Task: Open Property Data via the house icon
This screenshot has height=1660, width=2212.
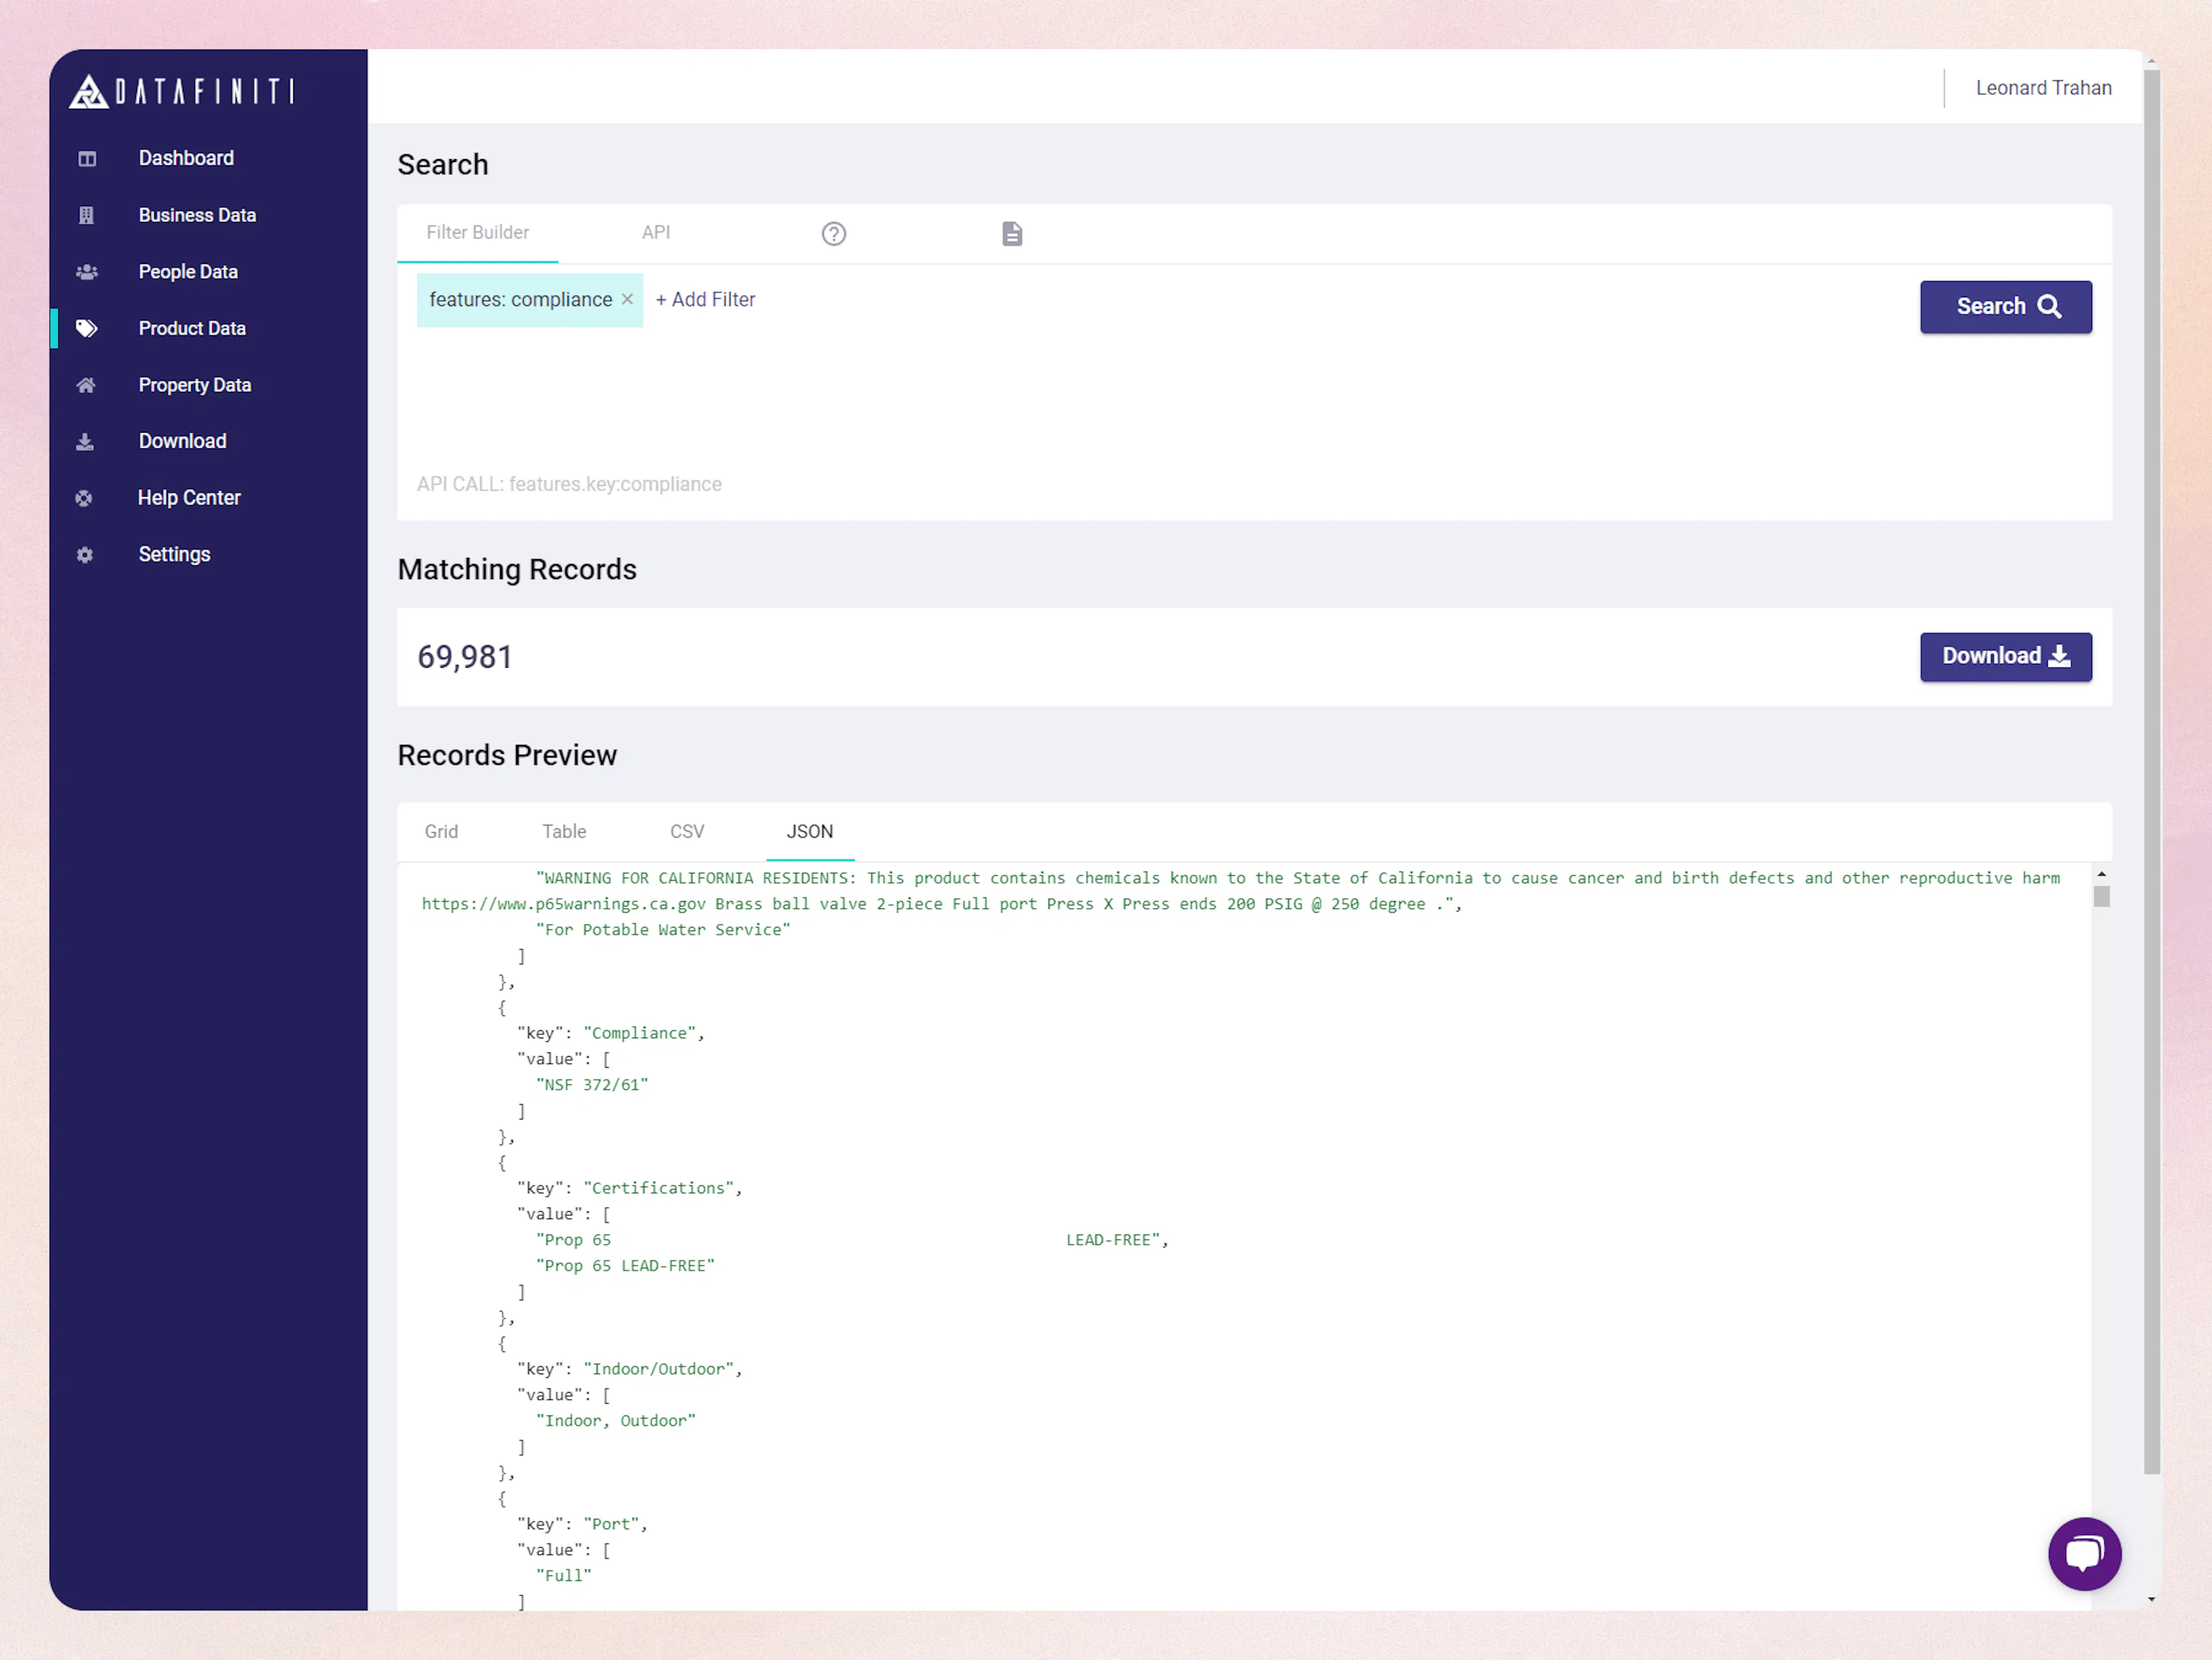Action: point(86,385)
